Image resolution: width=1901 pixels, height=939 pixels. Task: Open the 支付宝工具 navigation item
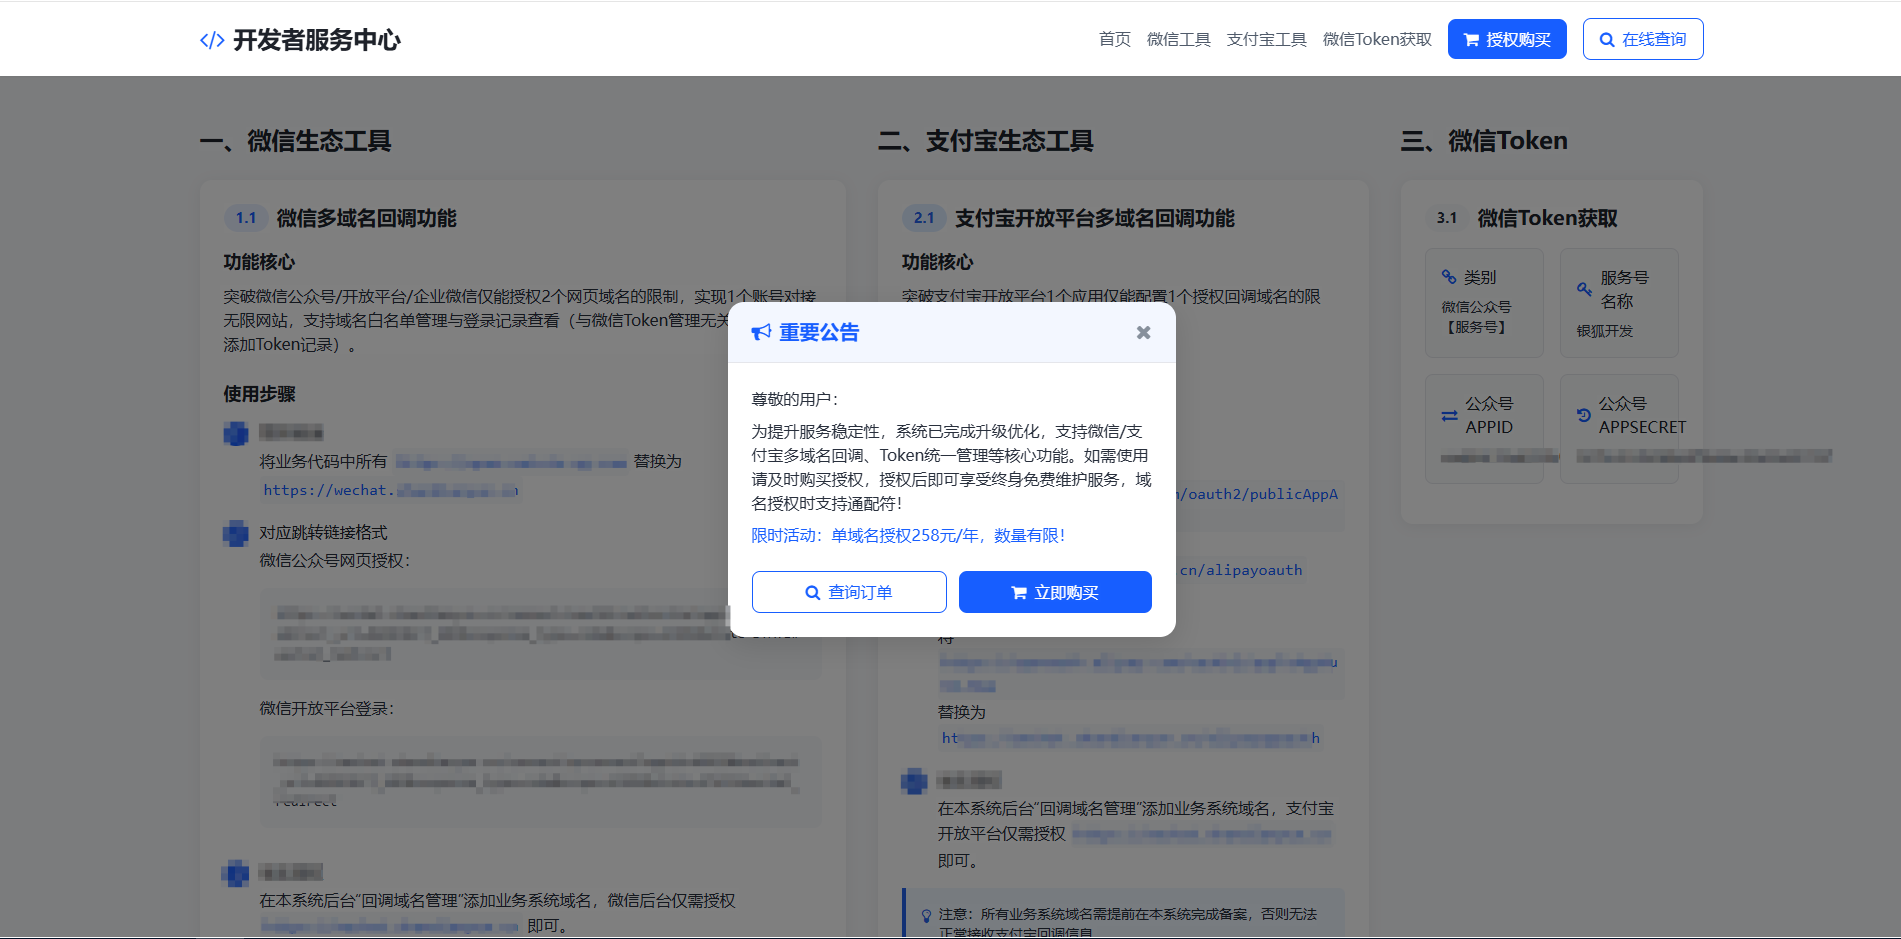(1266, 39)
